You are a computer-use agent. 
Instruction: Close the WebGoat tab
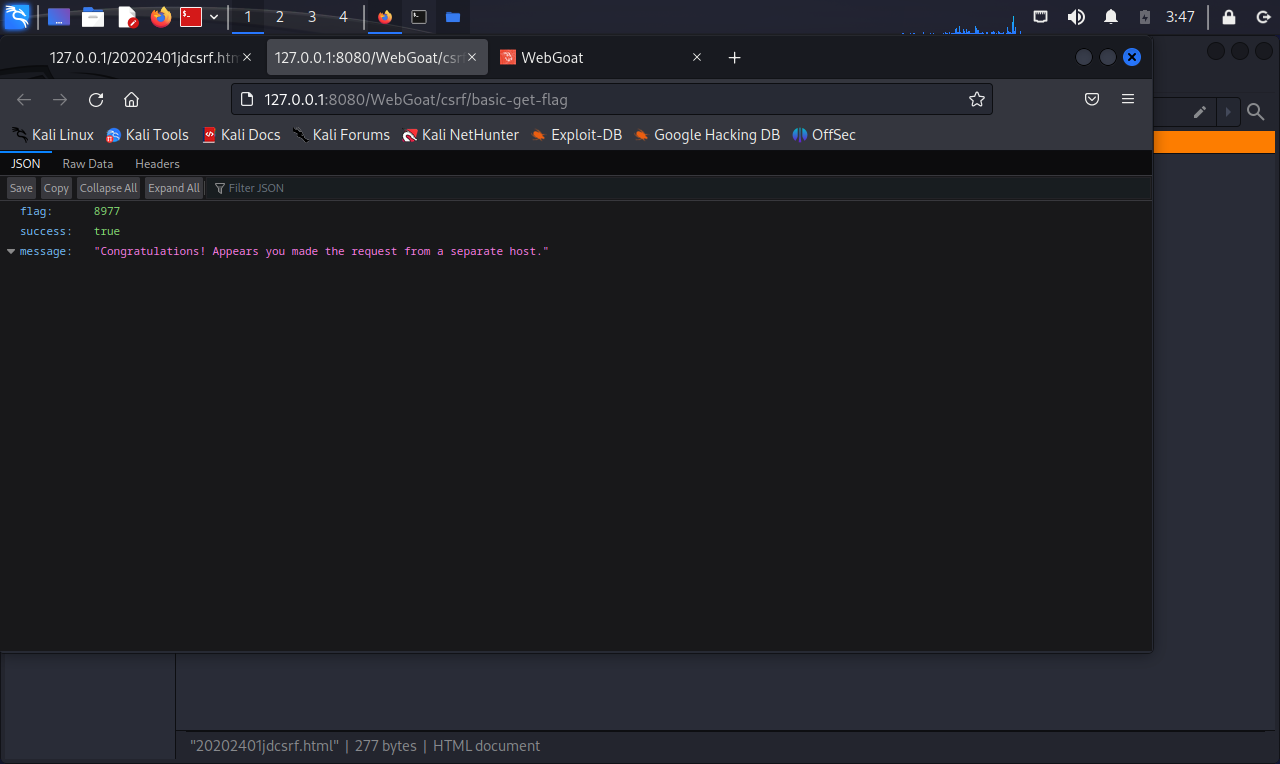point(697,57)
